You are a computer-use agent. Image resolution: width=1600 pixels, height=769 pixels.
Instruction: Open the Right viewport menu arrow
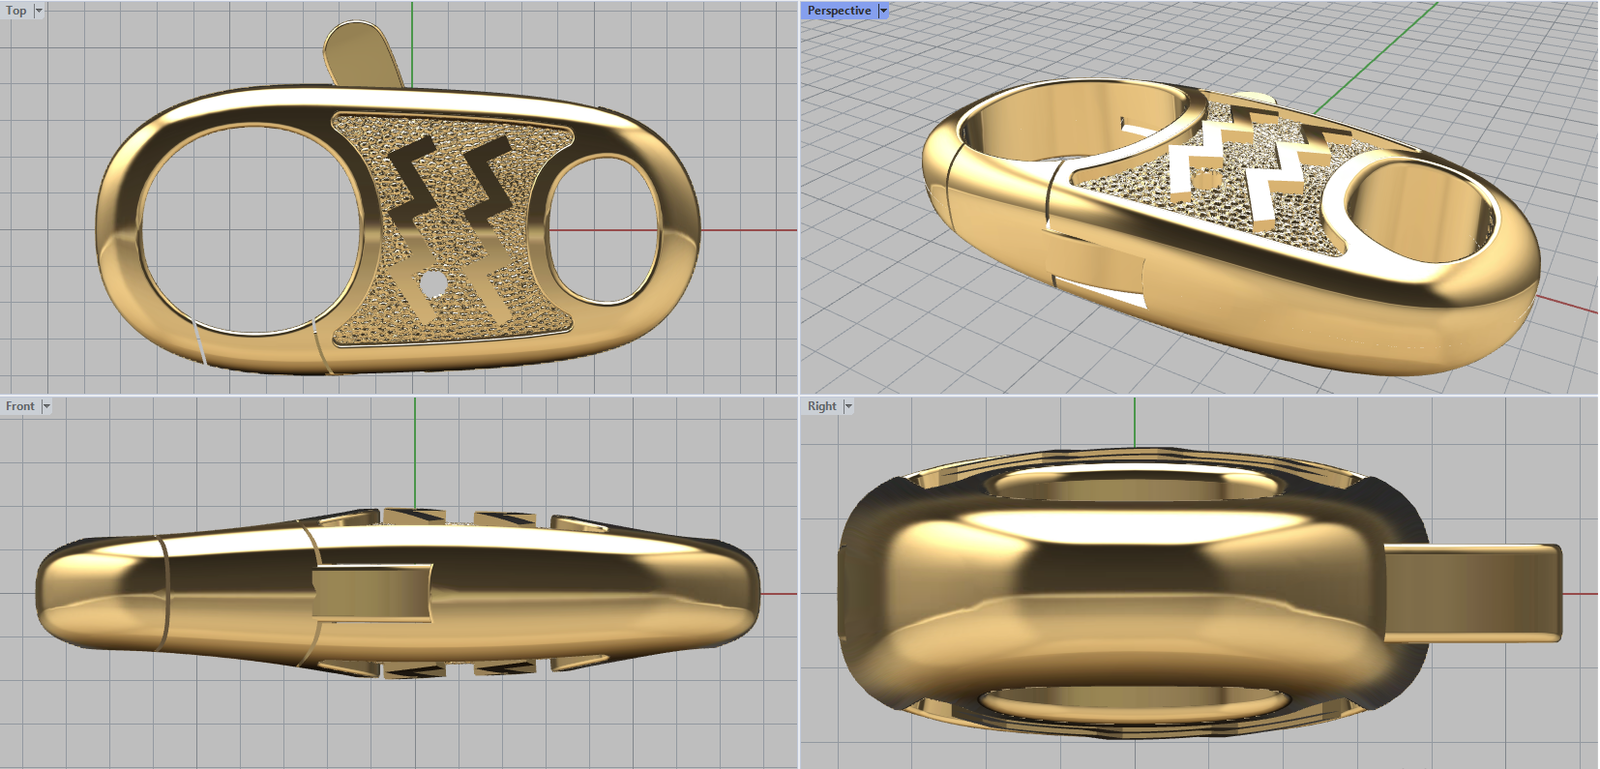848,406
